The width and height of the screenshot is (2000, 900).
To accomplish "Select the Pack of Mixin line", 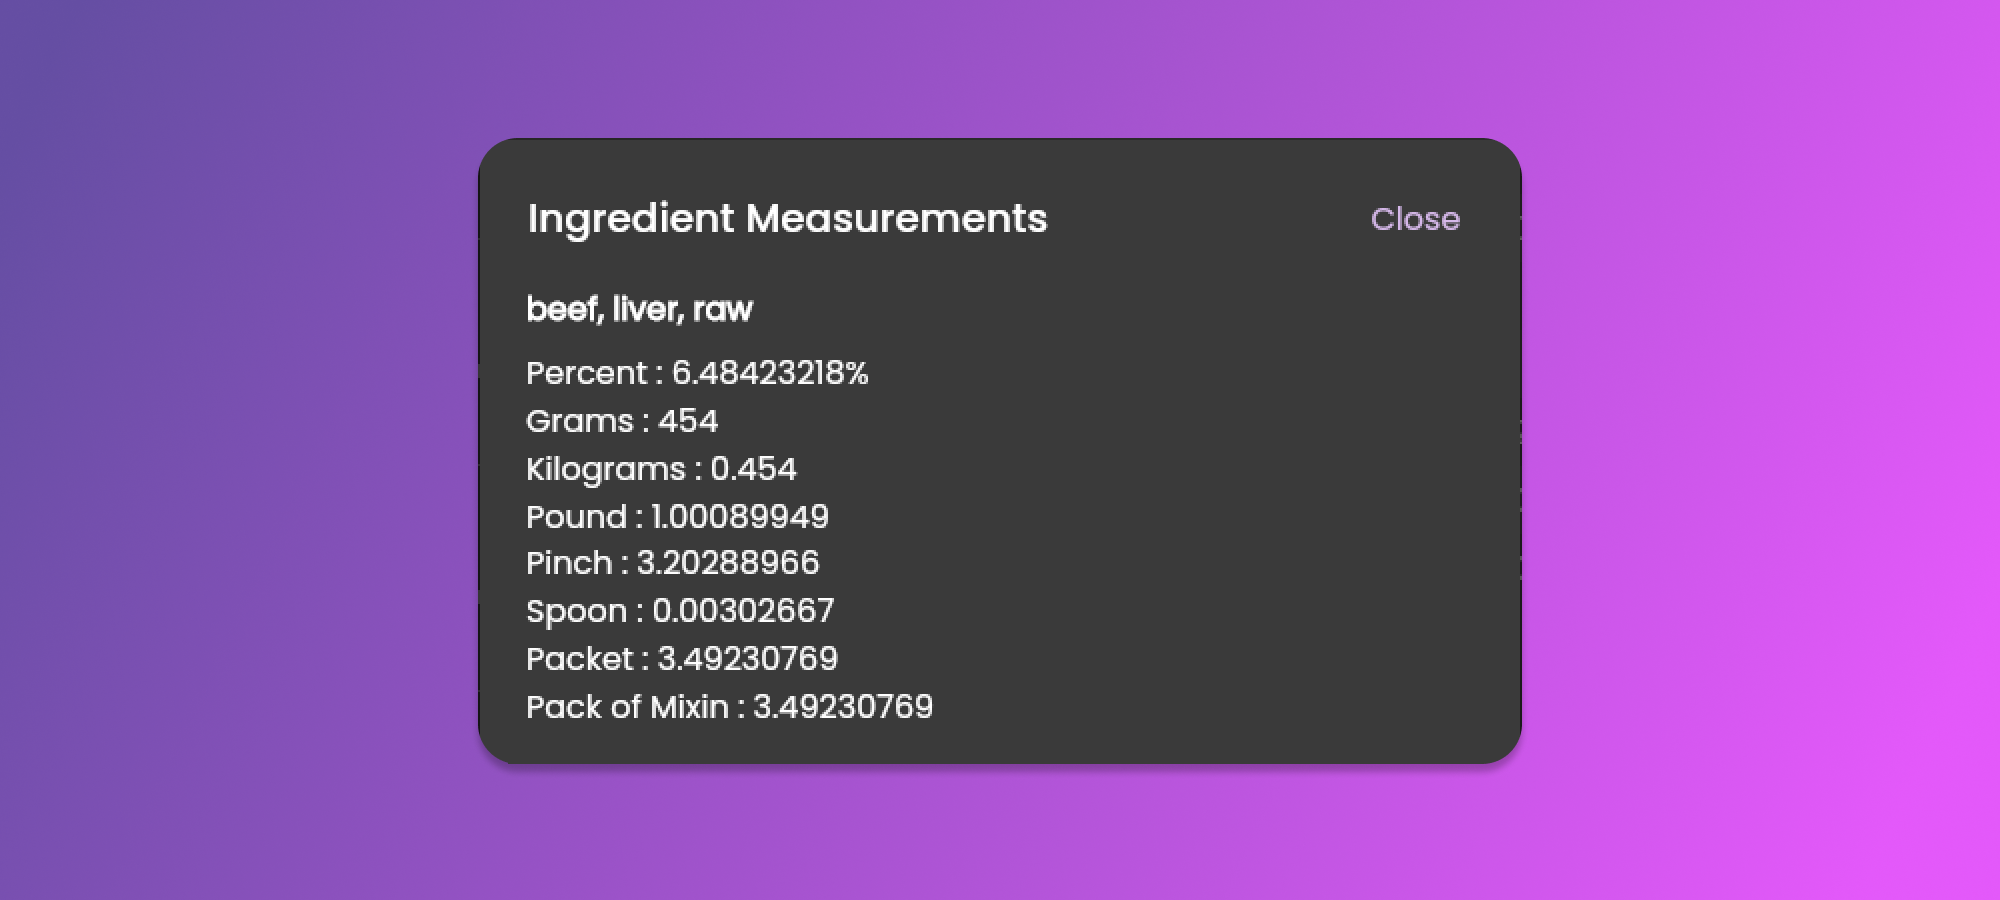I will pos(729,707).
